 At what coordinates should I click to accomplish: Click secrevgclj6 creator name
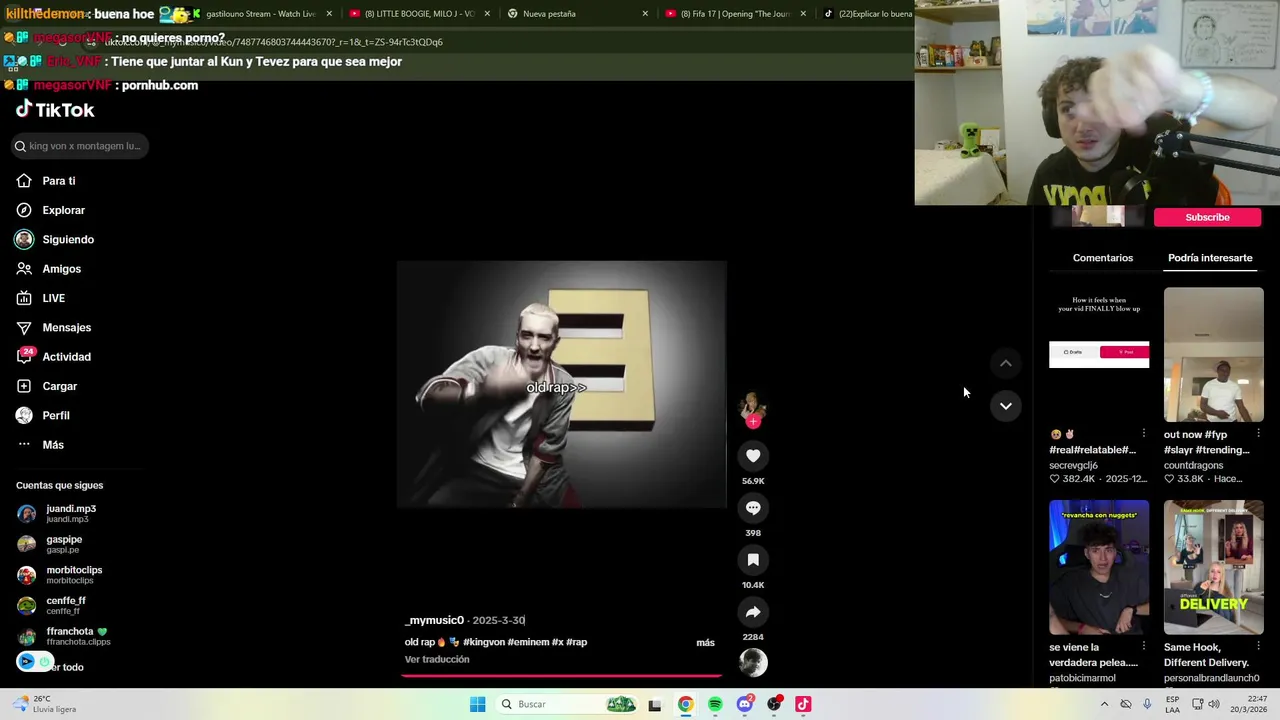point(1073,465)
